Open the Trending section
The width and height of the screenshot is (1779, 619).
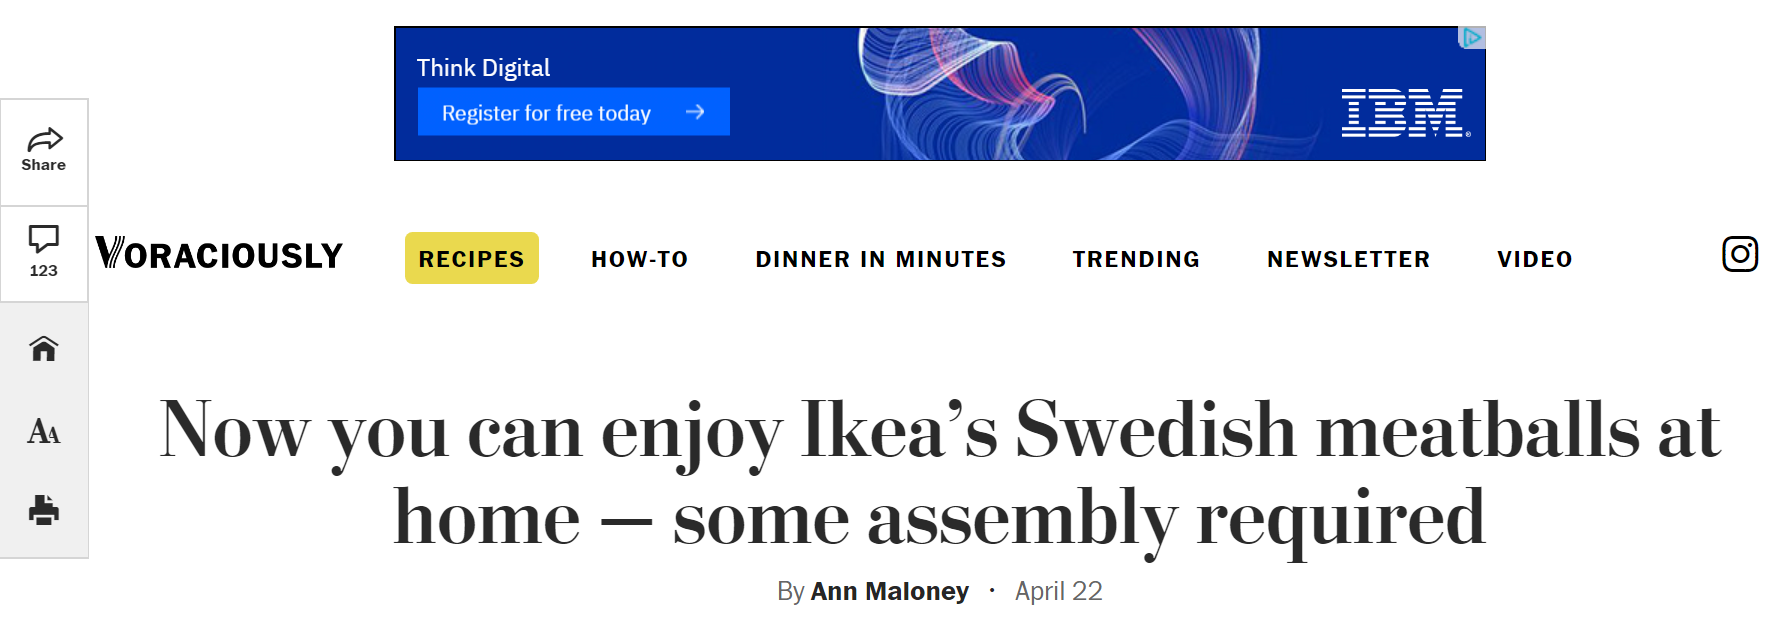(1136, 259)
